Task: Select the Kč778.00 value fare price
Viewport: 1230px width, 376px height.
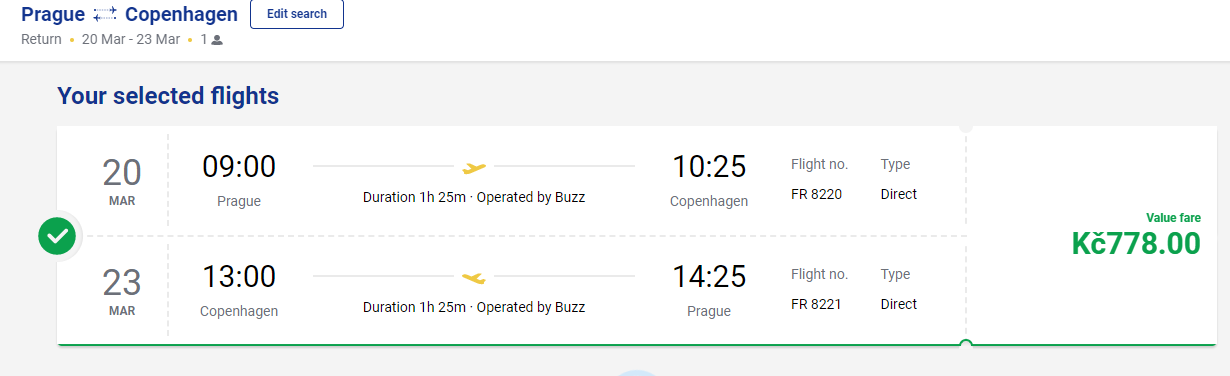Action: pyautogui.click(x=1136, y=243)
